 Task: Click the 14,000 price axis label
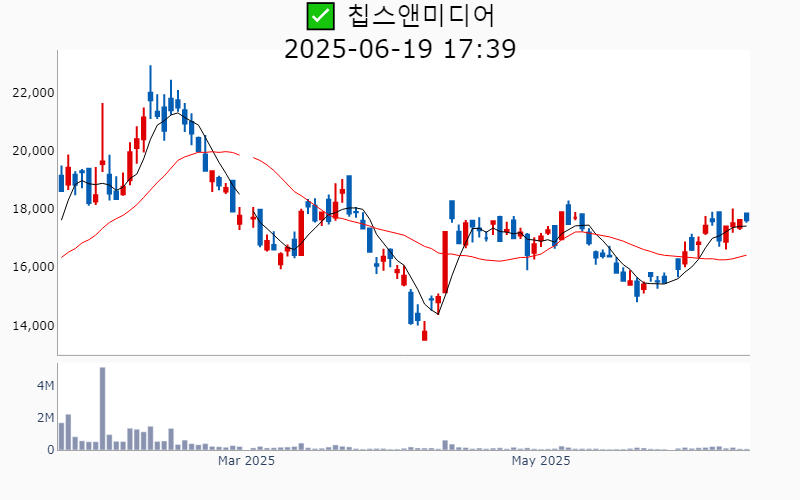pos(33,326)
